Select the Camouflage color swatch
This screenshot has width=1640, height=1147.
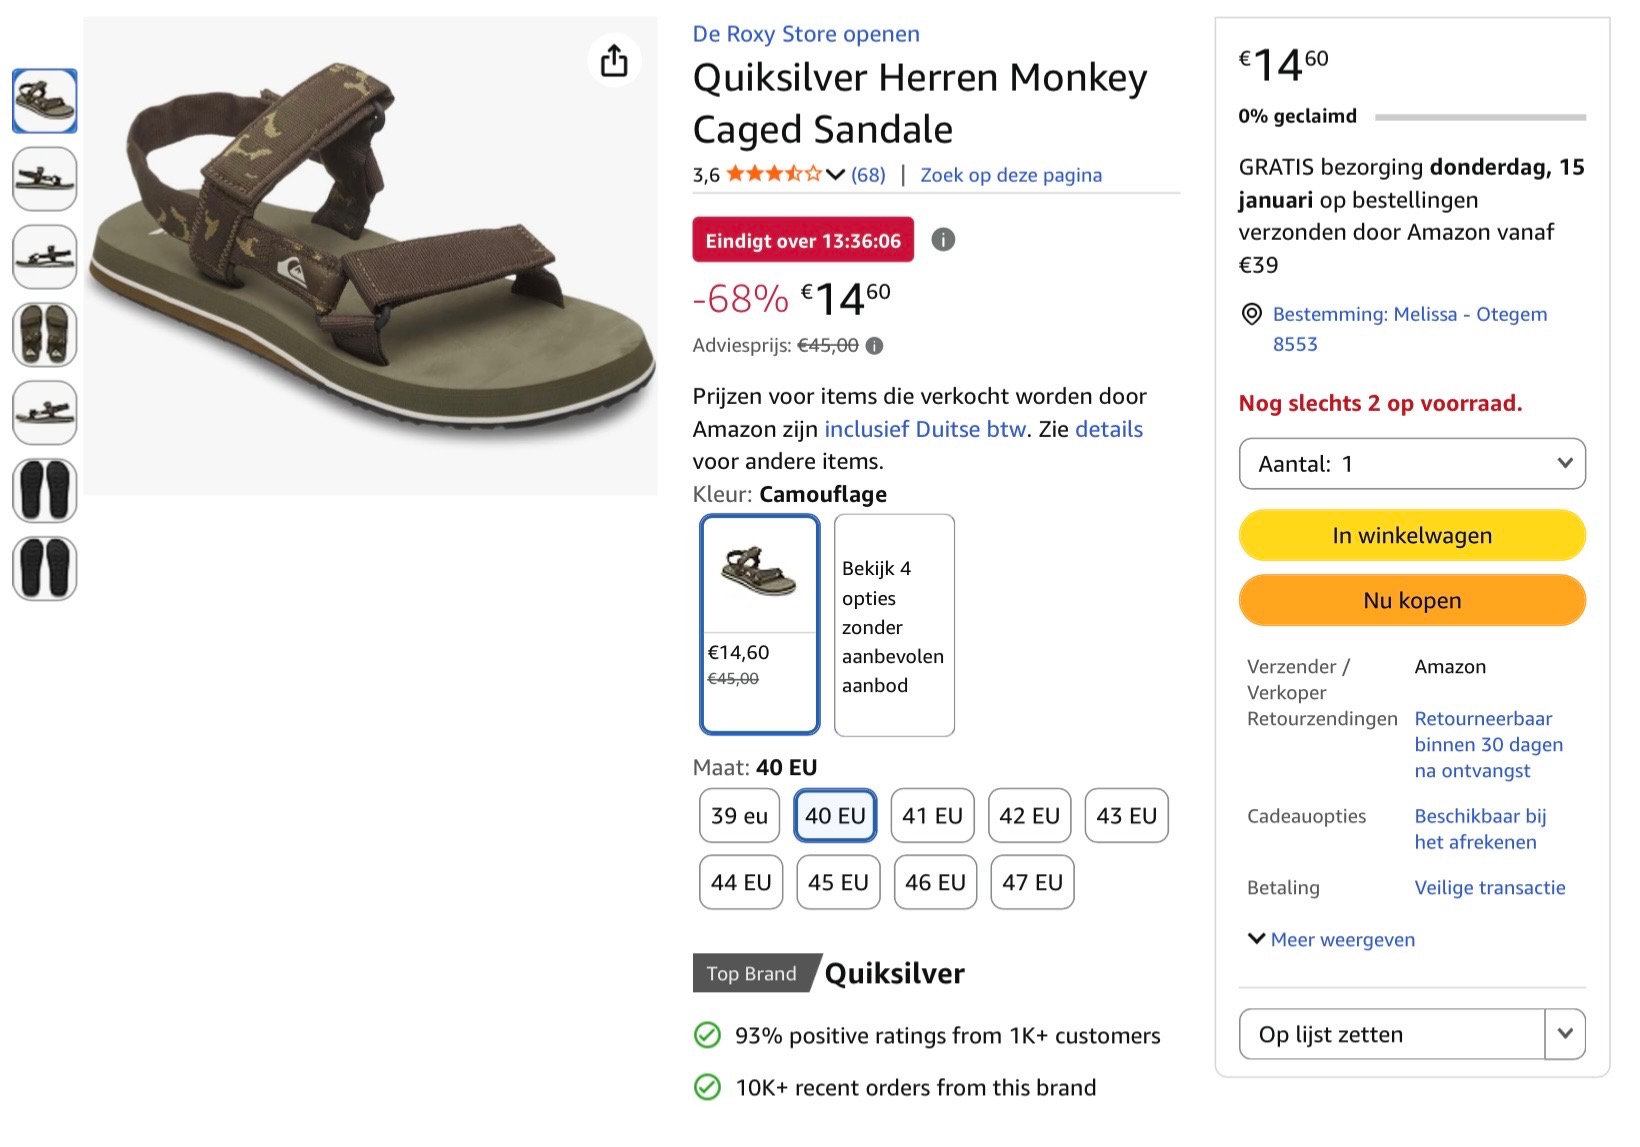point(760,624)
